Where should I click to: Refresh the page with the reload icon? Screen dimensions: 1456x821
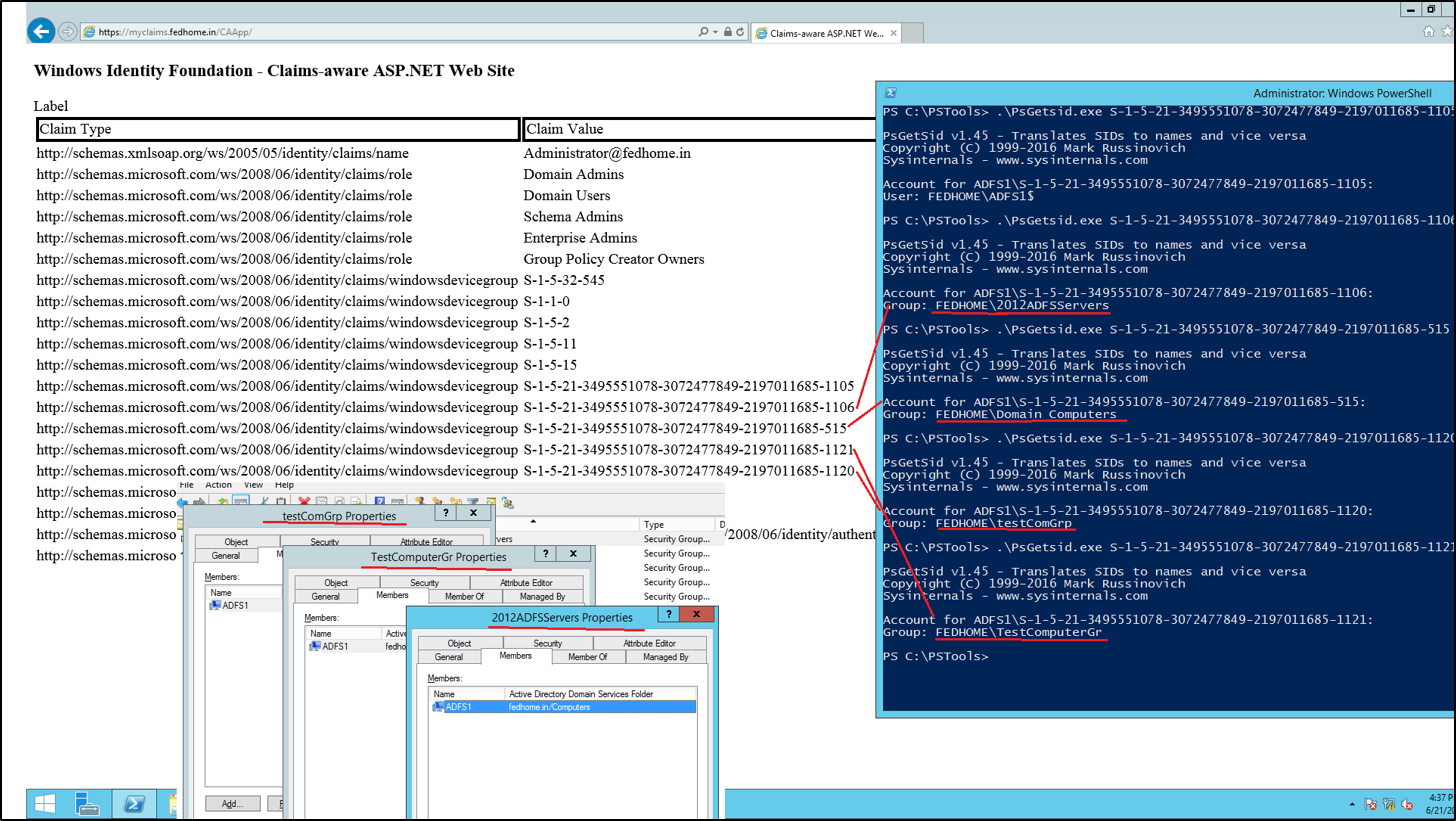click(740, 32)
